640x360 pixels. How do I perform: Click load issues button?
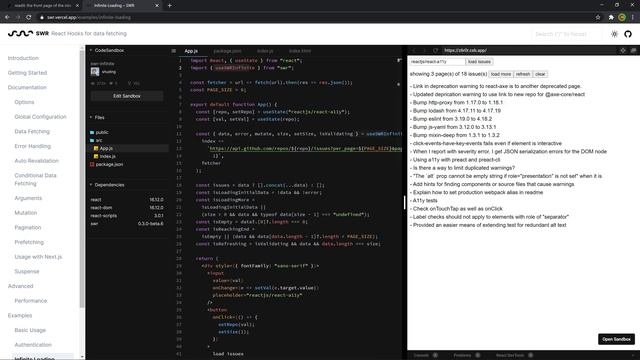coord(479,62)
